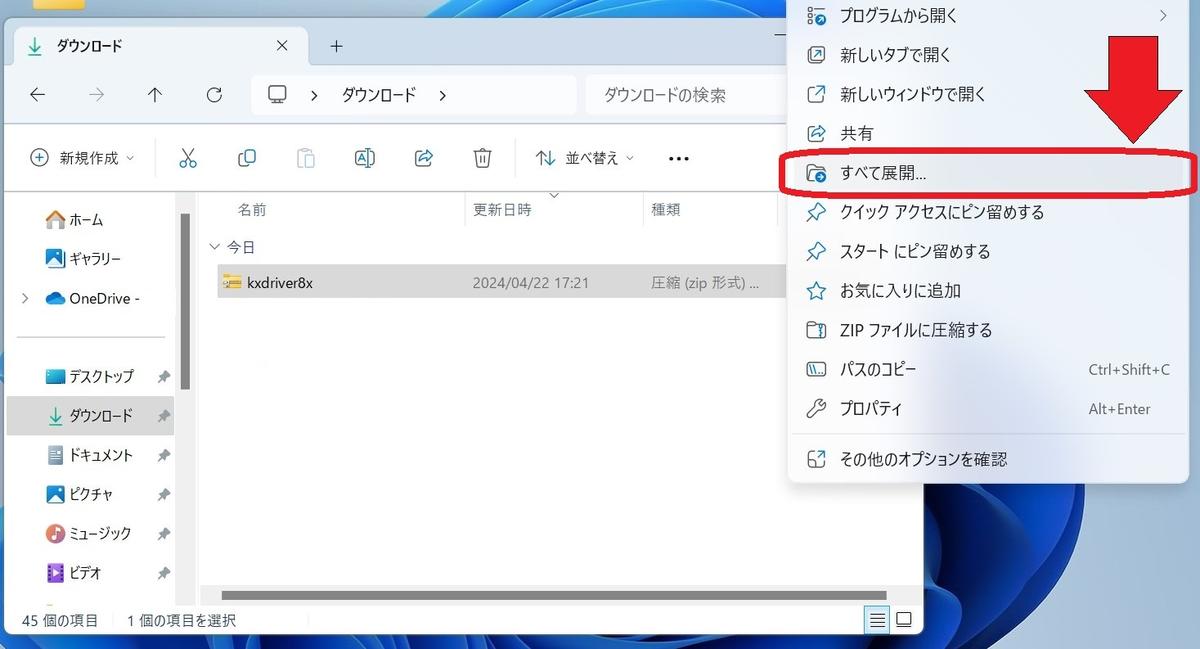
Task: Click the kxdriver8x zip file icon
Action: coord(232,283)
